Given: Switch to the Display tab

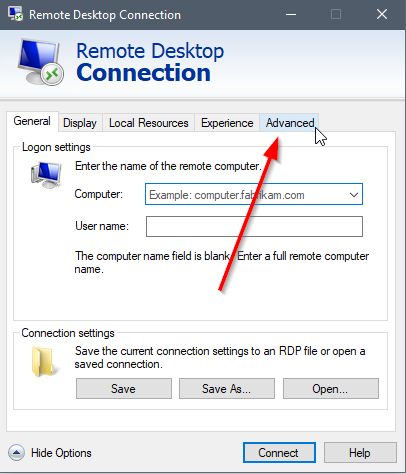Looking at the screenshot, I should [80, 123].
